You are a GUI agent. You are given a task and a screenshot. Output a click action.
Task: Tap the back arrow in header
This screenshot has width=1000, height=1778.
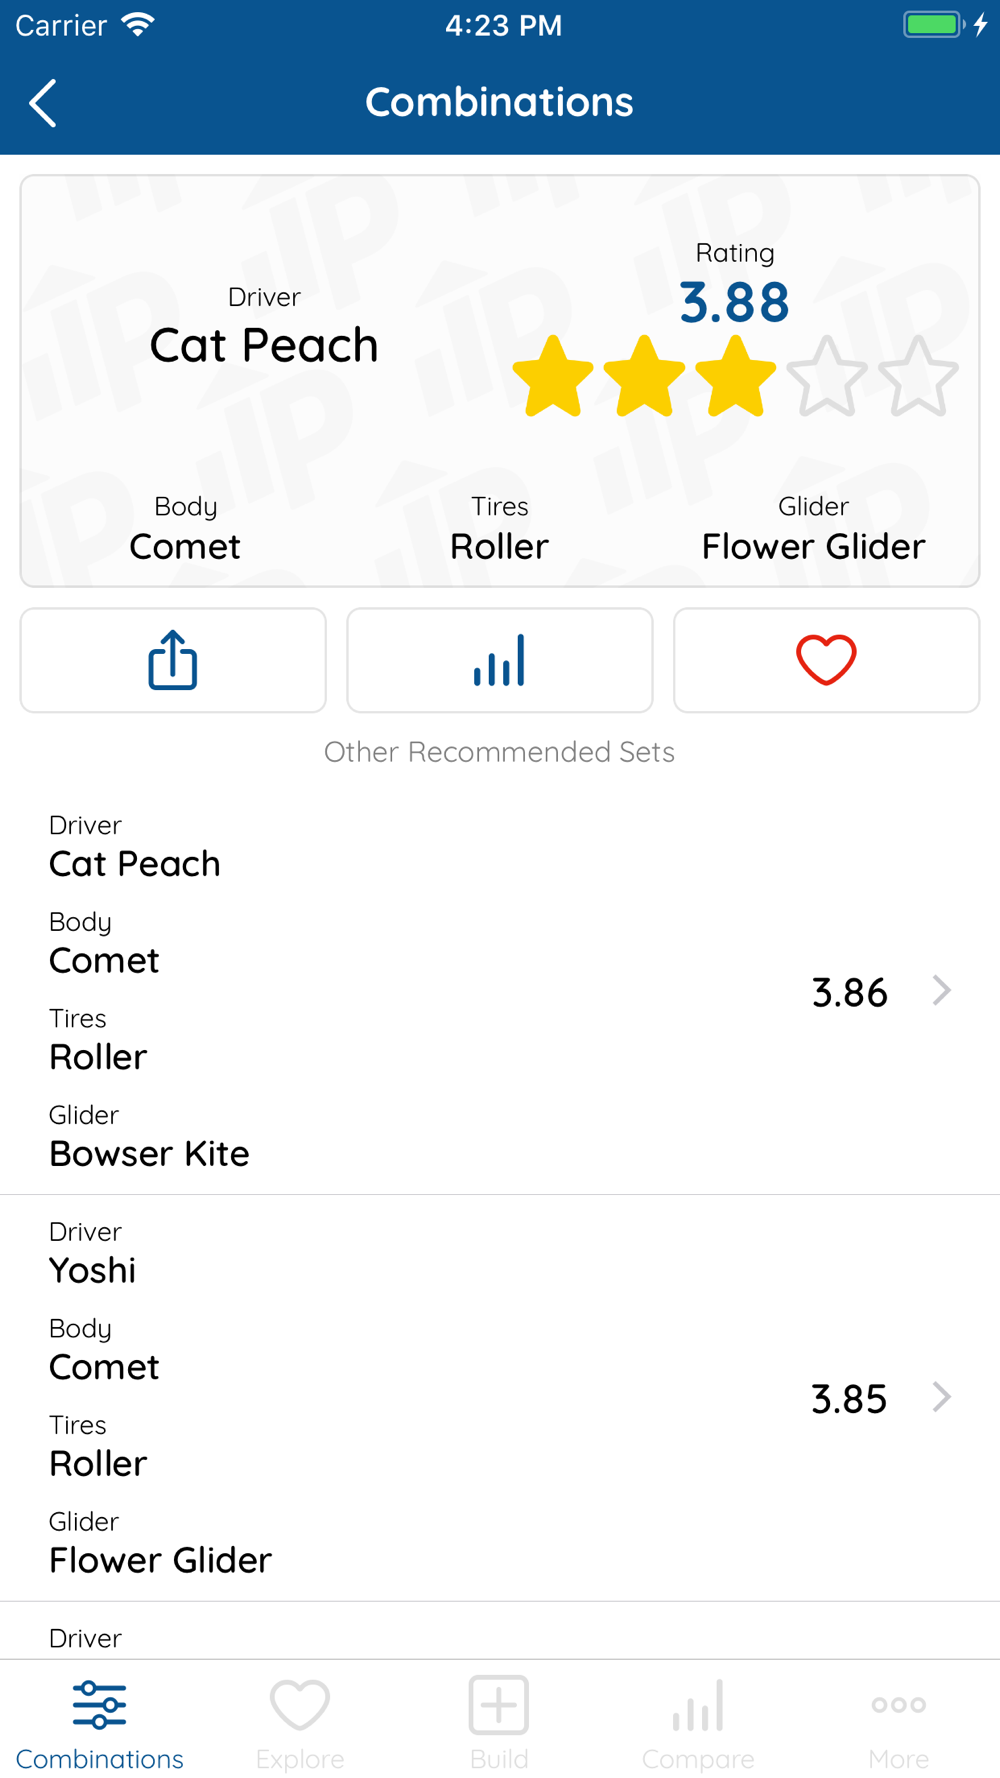(x=43, y=103)
